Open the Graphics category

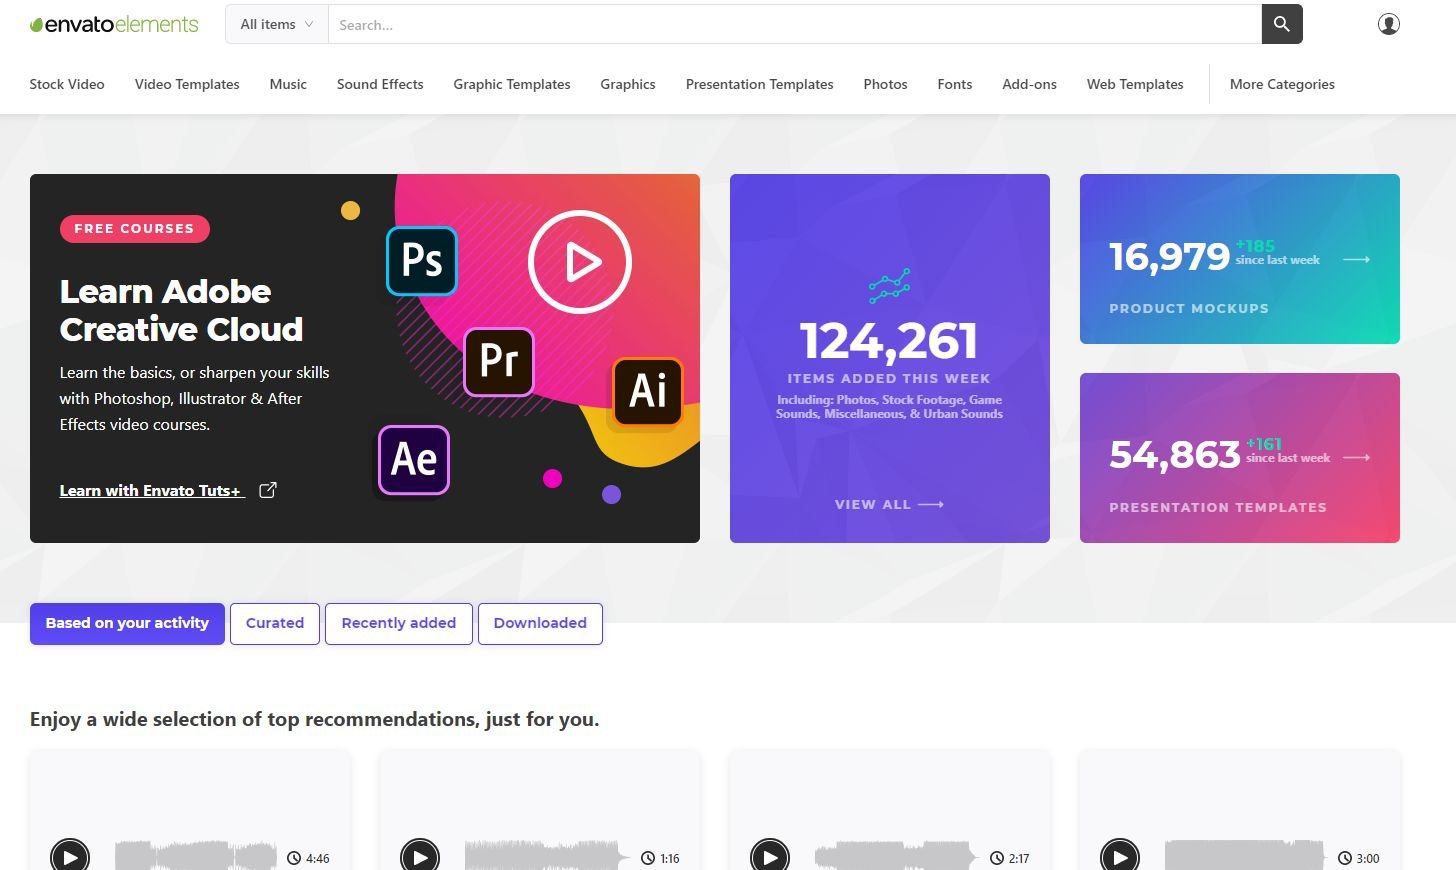click(628, 84)
